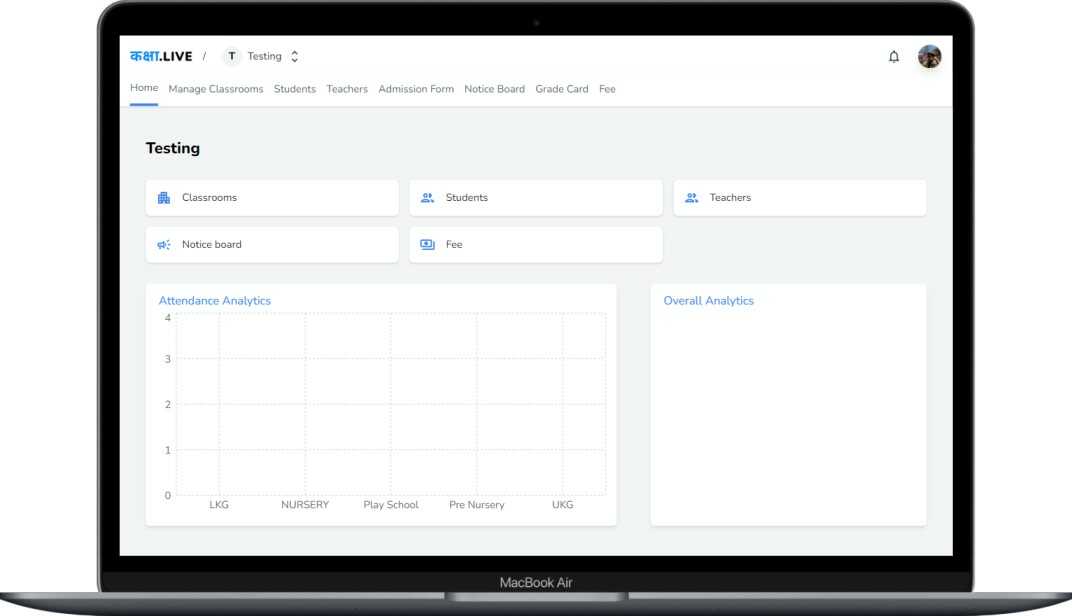Screen dimensions: 1072x616
Task: Click the Notice board megaphone icon
Action: 164,244
